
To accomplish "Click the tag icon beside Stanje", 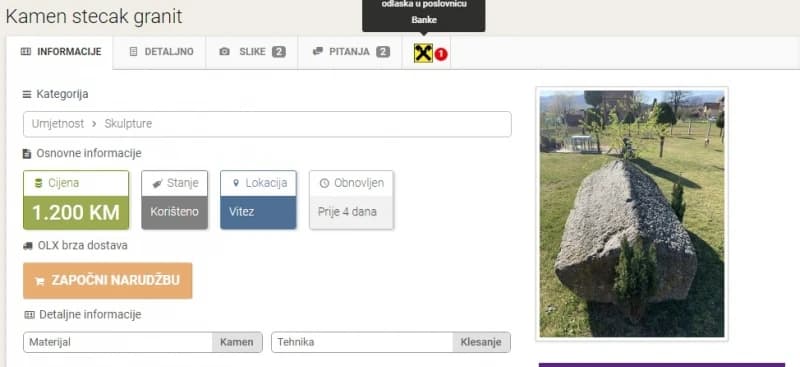I will click(x=158, y=184).
